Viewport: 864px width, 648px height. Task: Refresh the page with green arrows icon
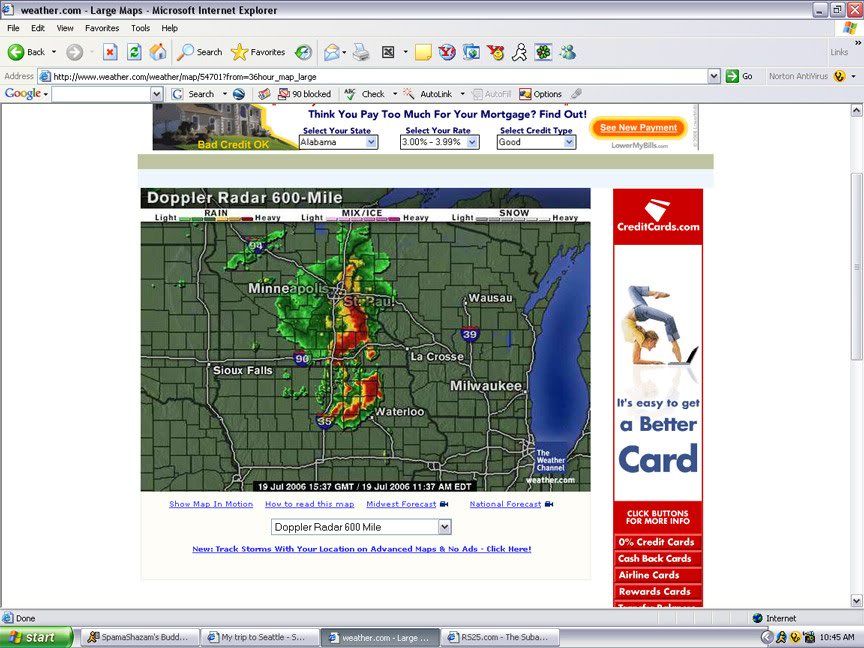point(134,52)
